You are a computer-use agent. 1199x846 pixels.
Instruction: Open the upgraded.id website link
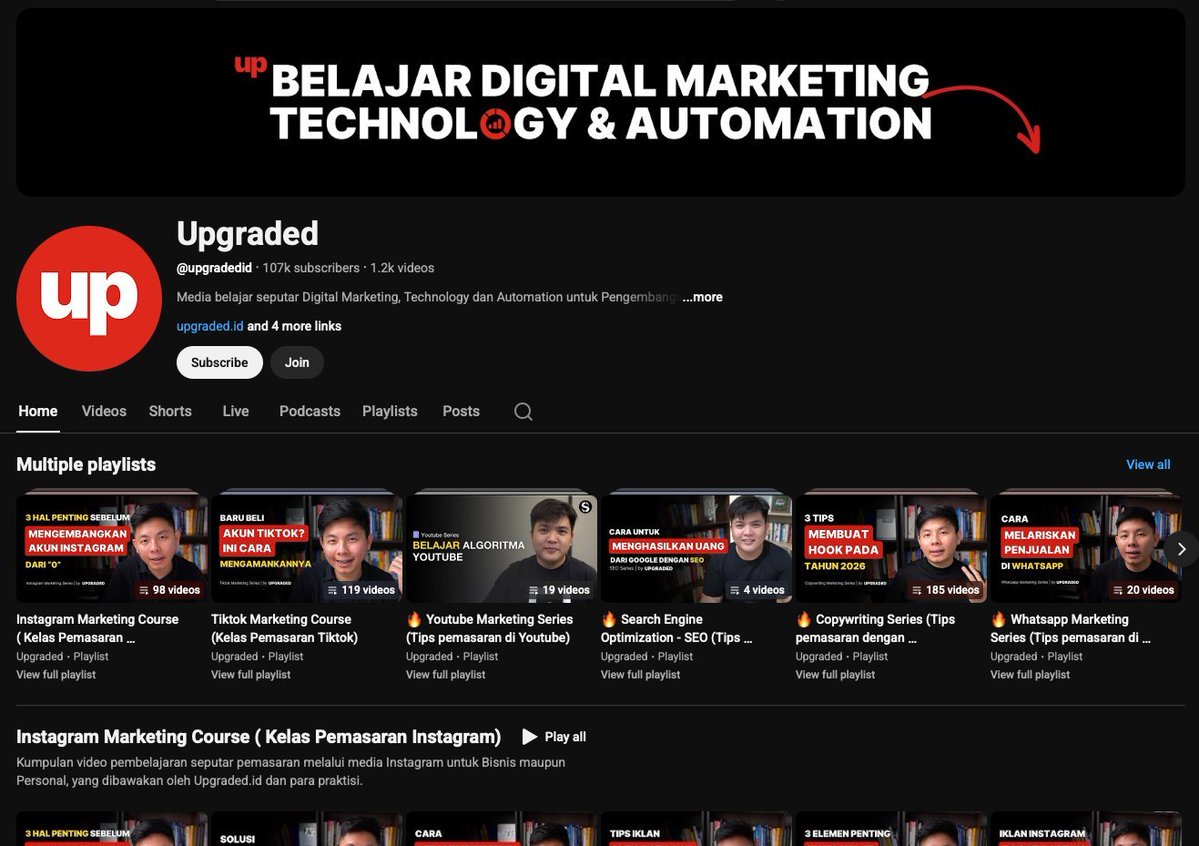click(x=210, y=326)
